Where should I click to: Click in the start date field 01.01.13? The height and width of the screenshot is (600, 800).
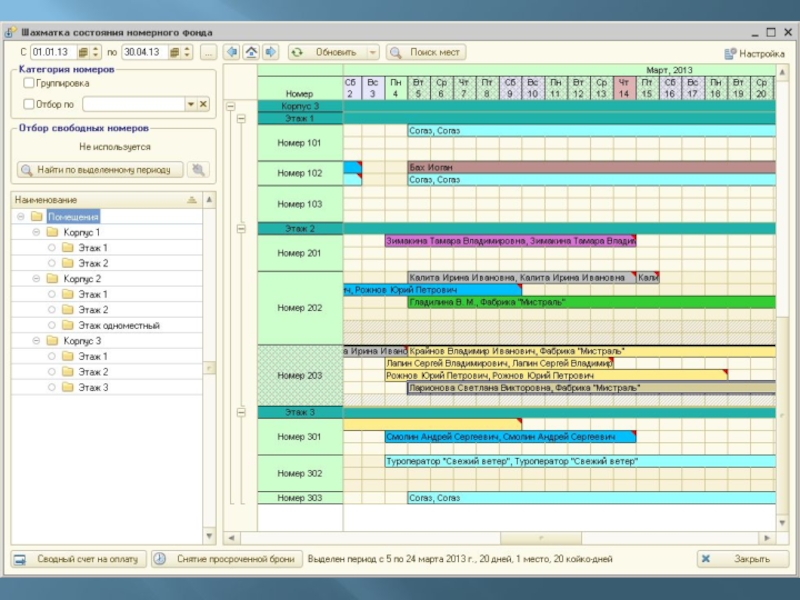pyautogui.click(x=51, y=52)
